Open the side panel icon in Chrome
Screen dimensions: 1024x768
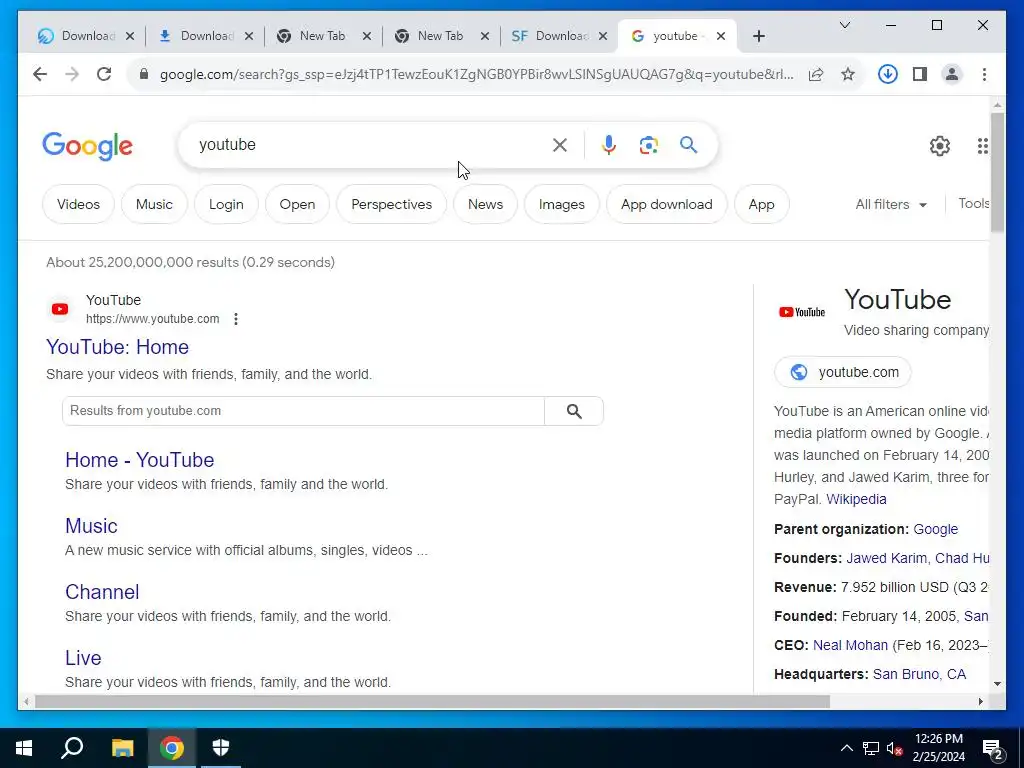click(x=920, y=74)
